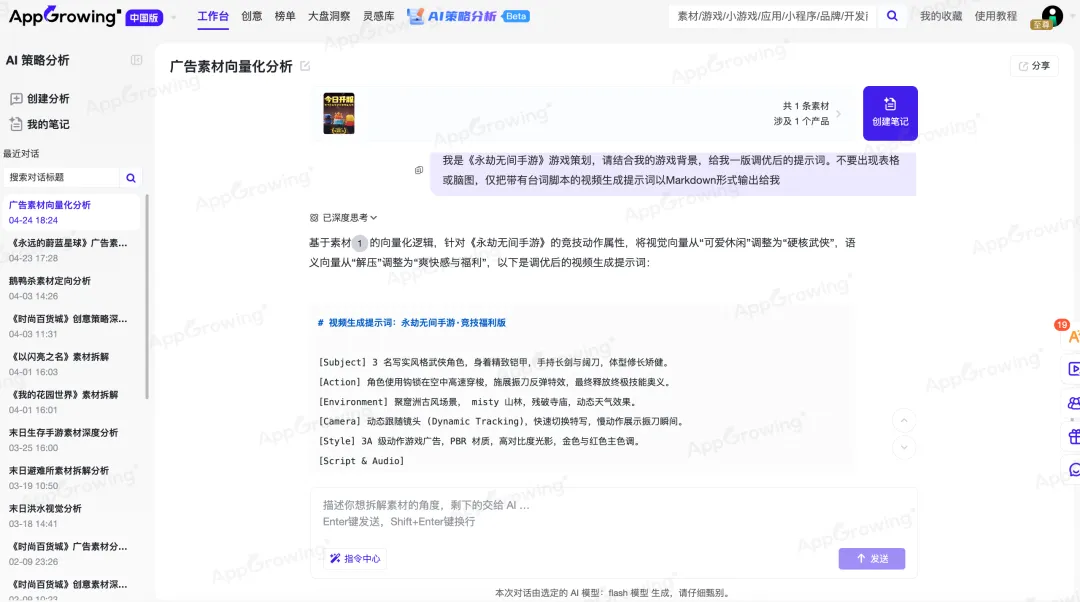The width and height of the screenshot is (1080, 602).
Task: Collapse the AI 策略分析 sidebar panel
Action: [137, 60]
